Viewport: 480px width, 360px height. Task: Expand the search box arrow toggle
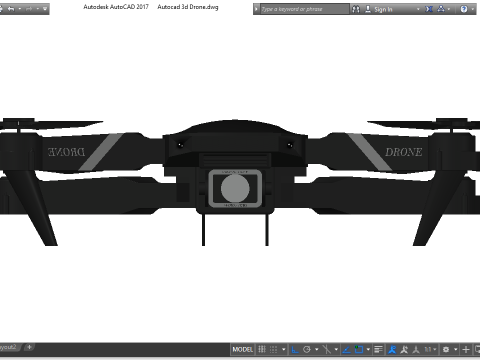click(x=256, y=9)
